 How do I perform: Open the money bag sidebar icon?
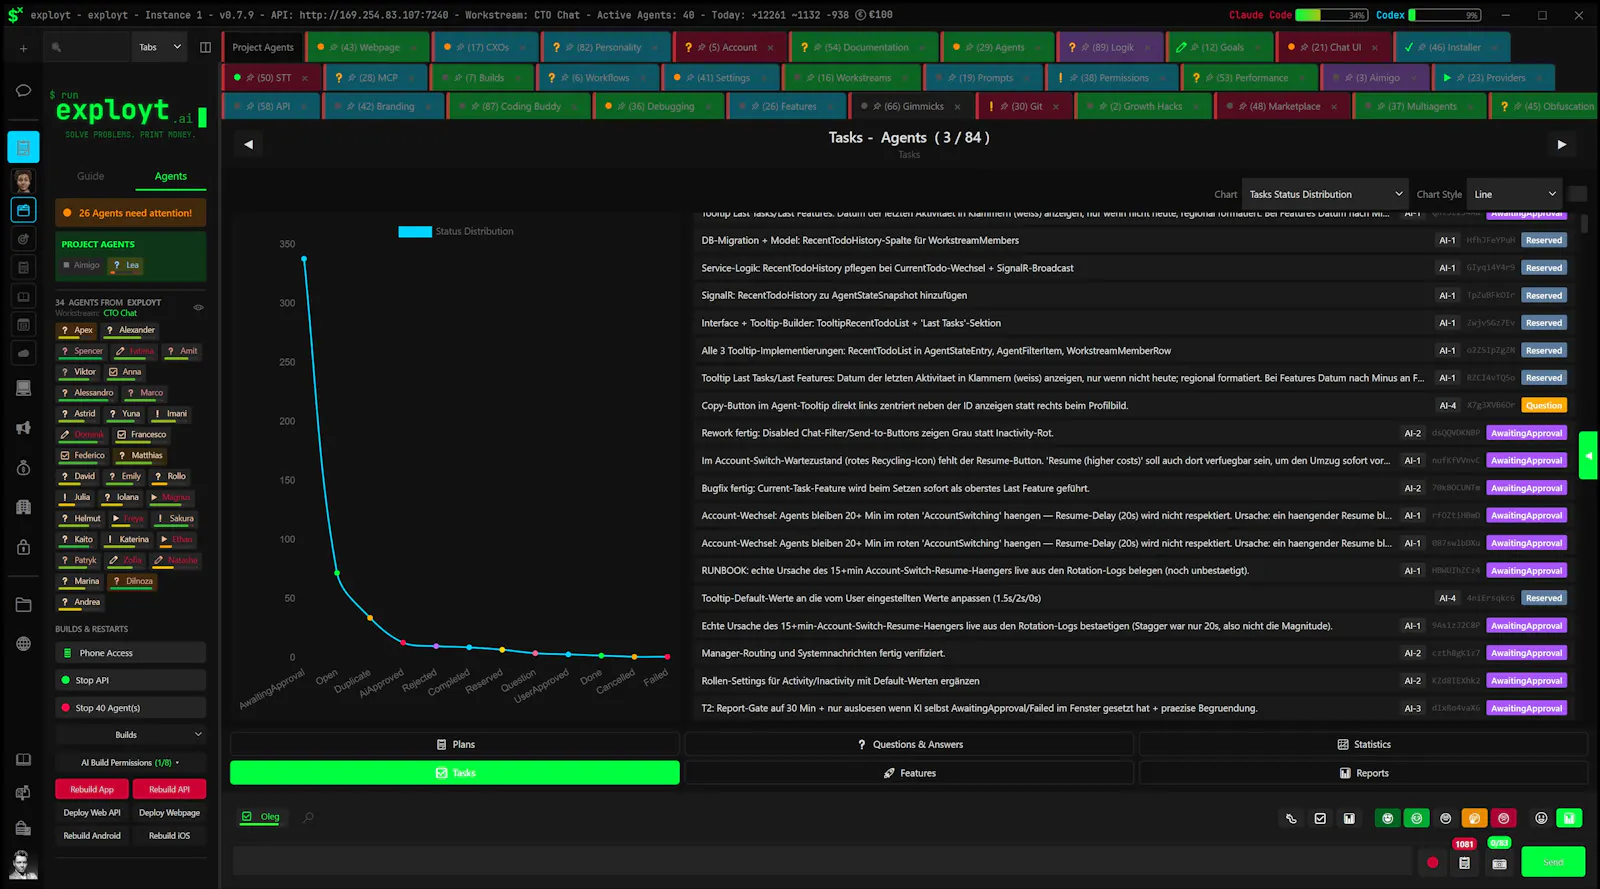click(x=23, y=468)
